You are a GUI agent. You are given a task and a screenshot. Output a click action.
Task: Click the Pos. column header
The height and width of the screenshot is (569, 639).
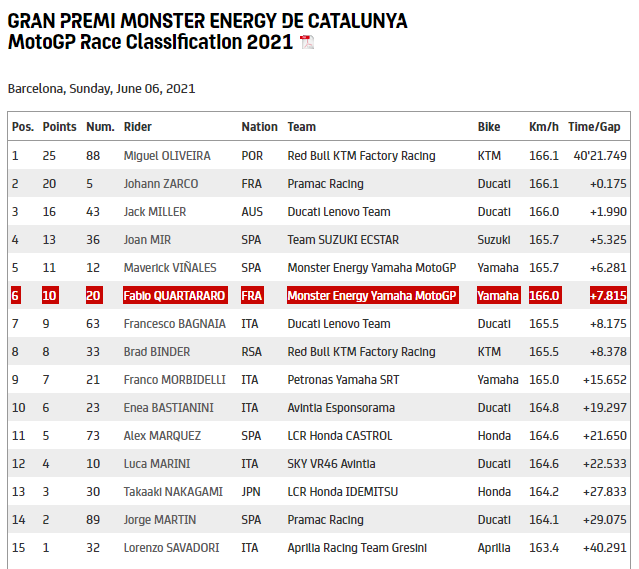click(22, 127)
